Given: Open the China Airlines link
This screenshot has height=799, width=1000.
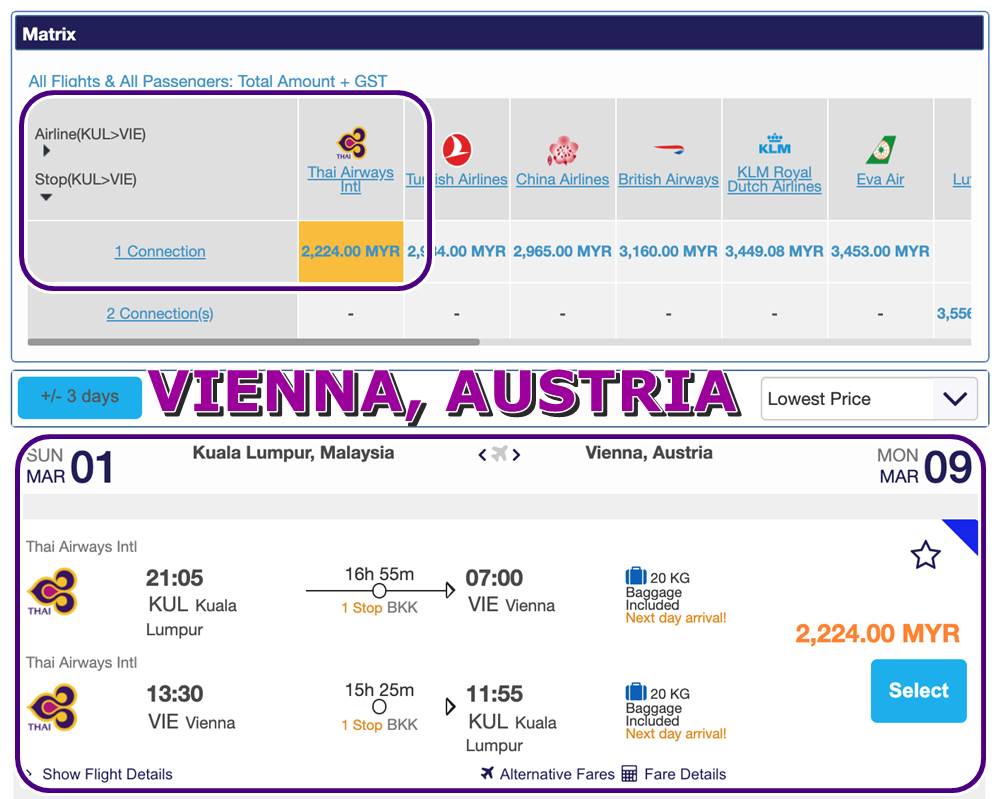Looking at the screenshot, I should (562, 179).
